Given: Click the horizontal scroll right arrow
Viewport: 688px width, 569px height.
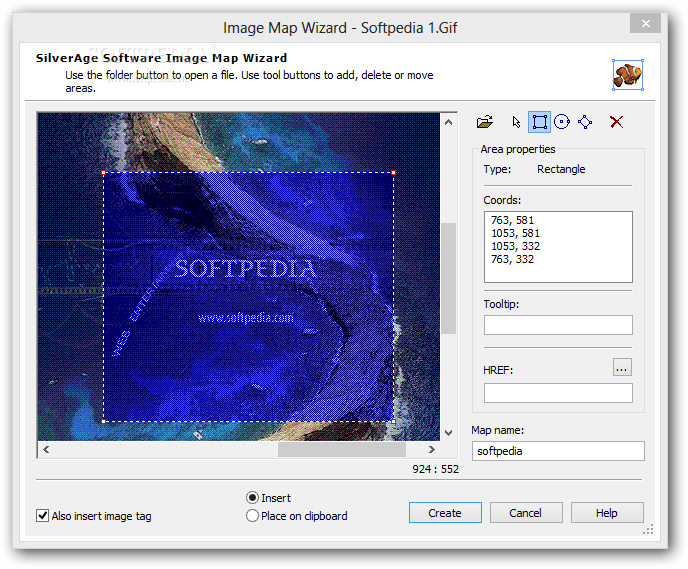Looking at the screenshot, I should [432, 449].
